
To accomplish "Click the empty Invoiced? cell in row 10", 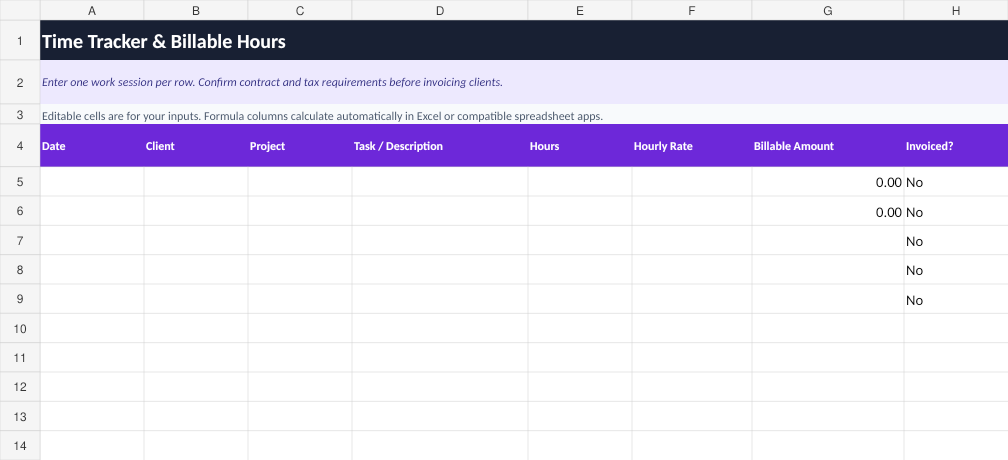I will coord(957,329).
